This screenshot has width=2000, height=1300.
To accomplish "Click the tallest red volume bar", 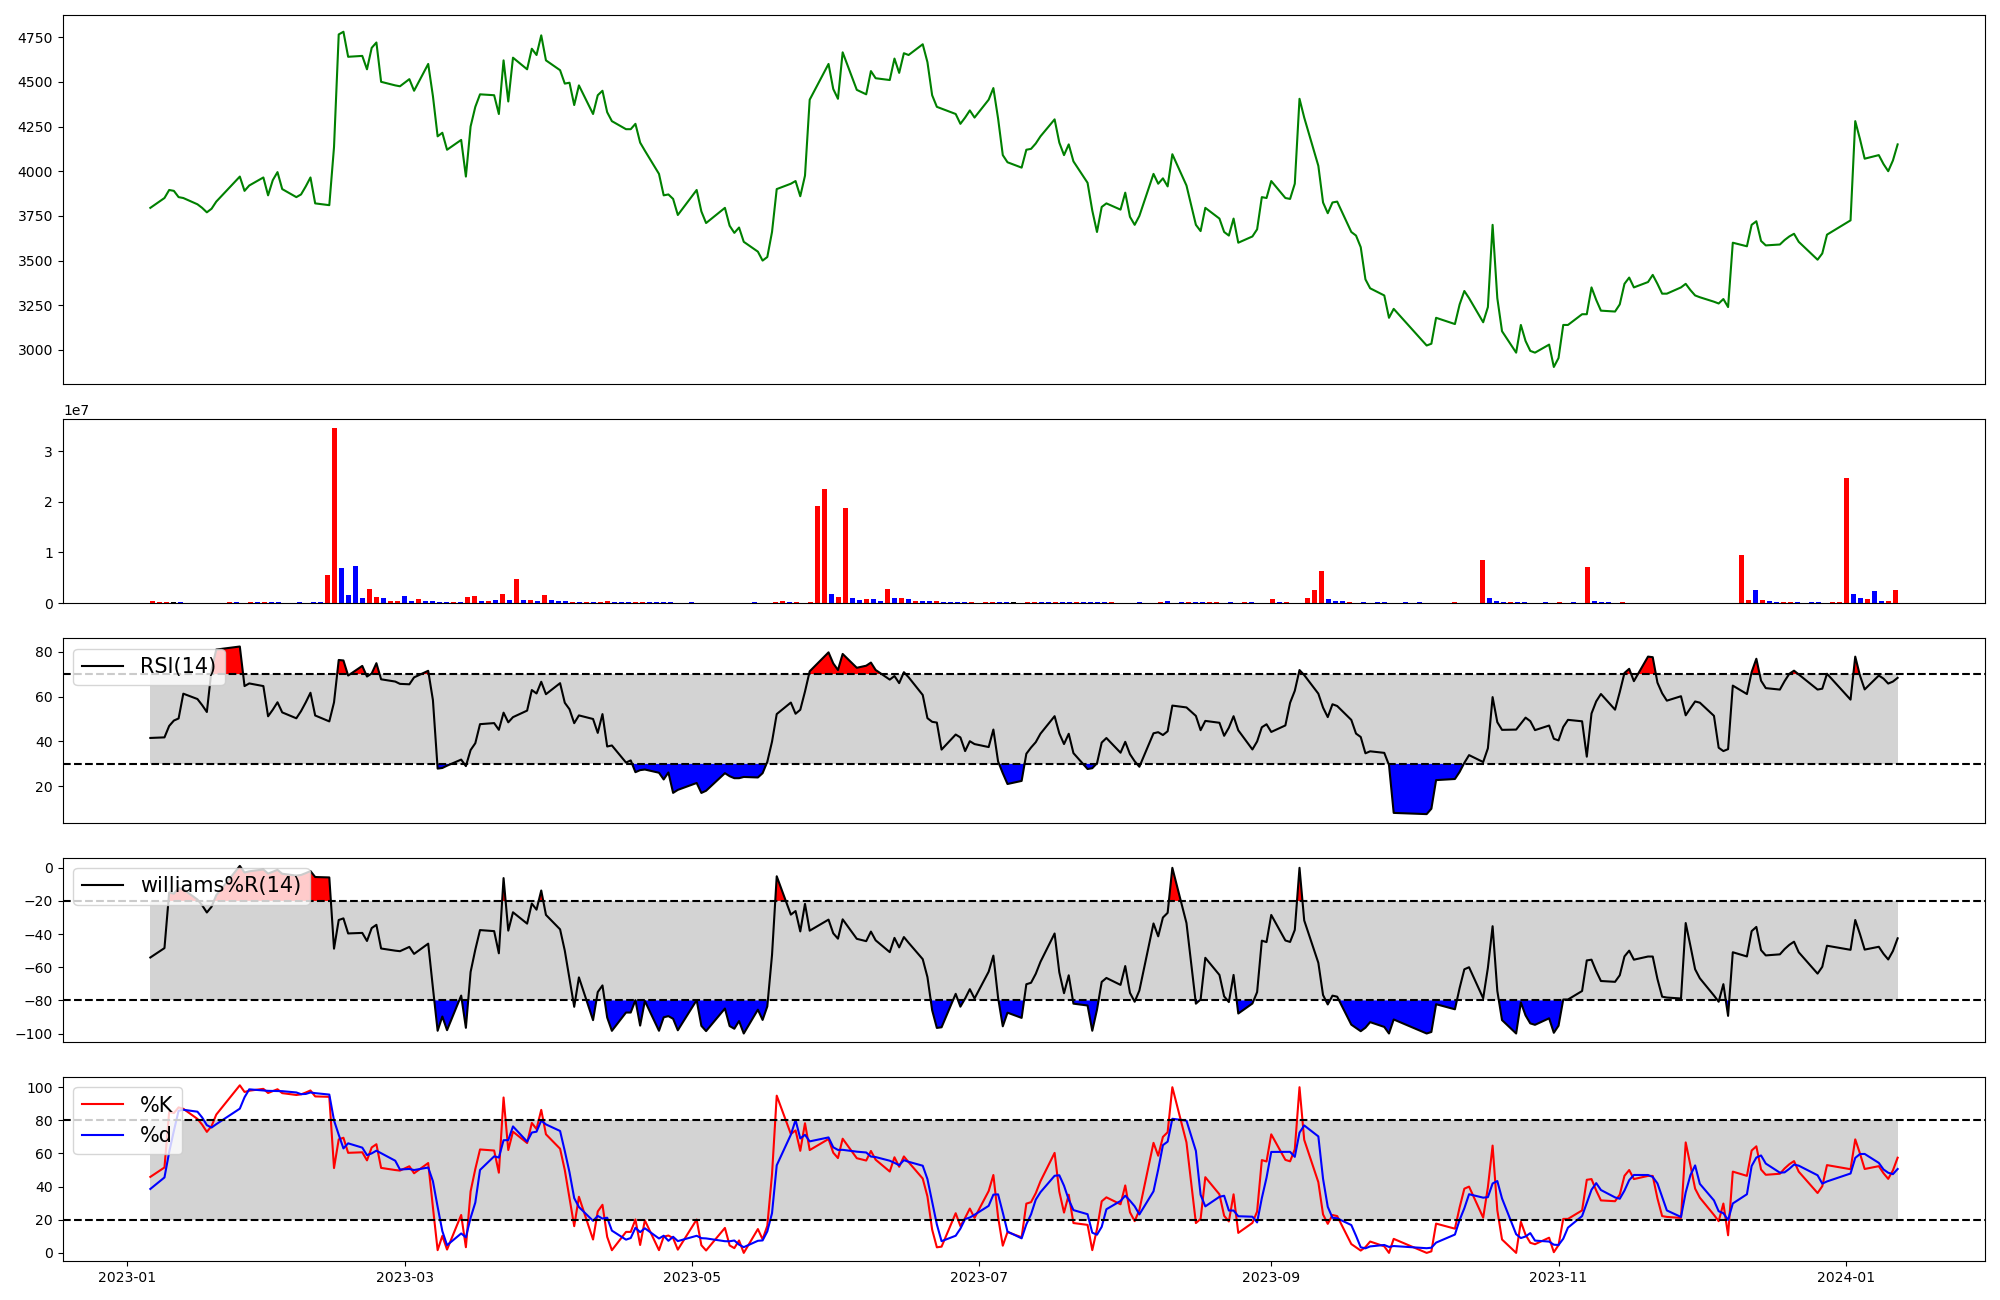I will [334, 515].
